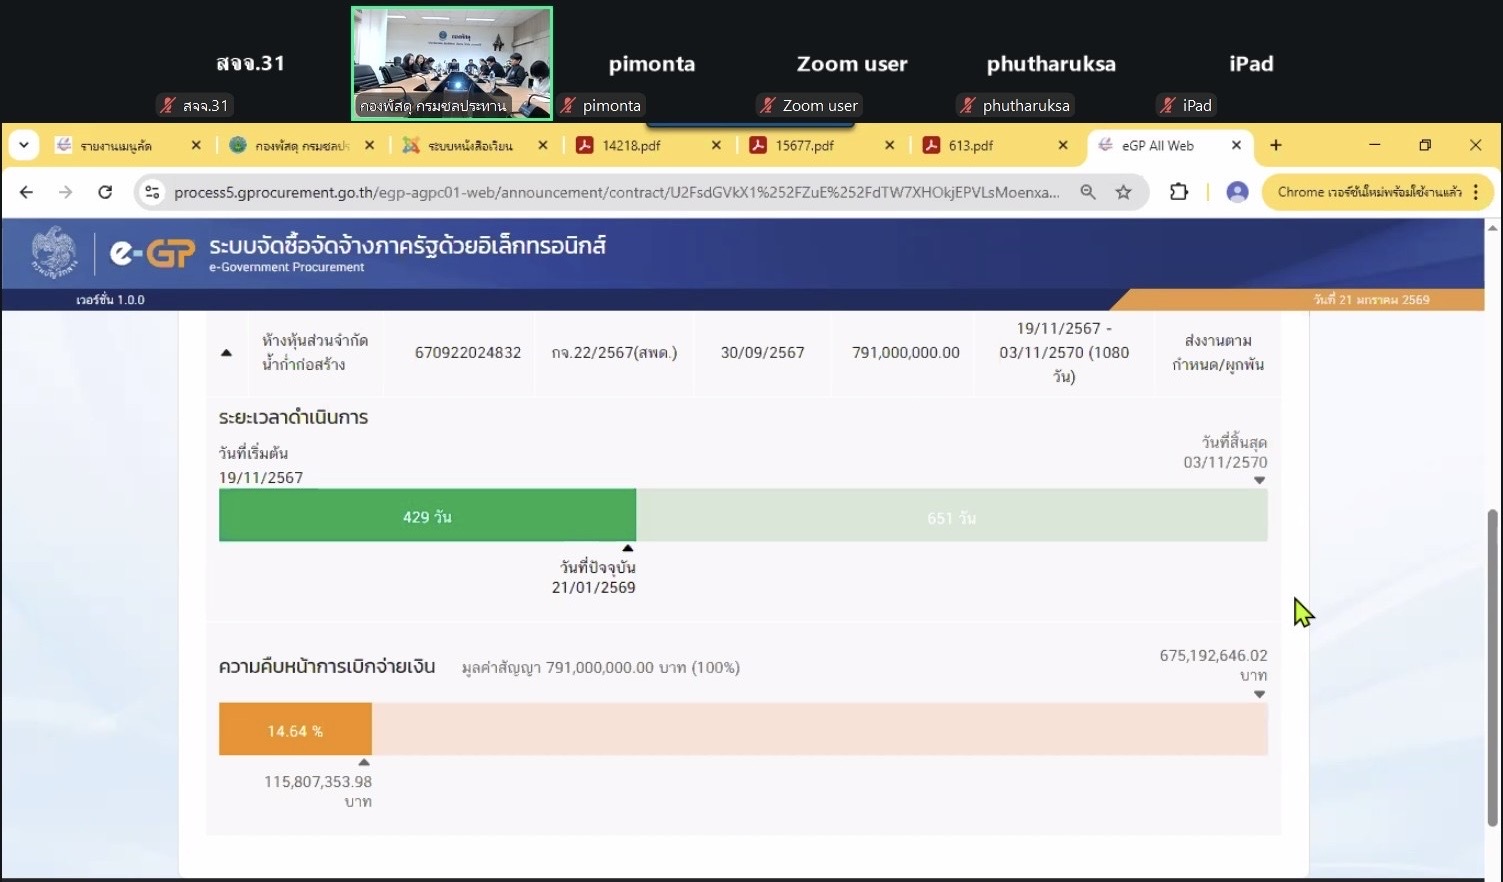Click the page vertical scrollbar thumb
Image resolution: width=1503 pixels, height=882 pixels.
click(1493, 667)
